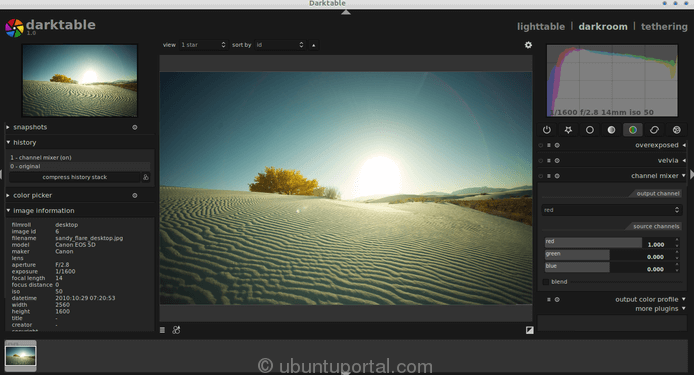Image resolution: width=694 pixels, height=375 pixels.
Task: Switch to lighttable view
Action: pyautogui.click(x=541, y=27)
